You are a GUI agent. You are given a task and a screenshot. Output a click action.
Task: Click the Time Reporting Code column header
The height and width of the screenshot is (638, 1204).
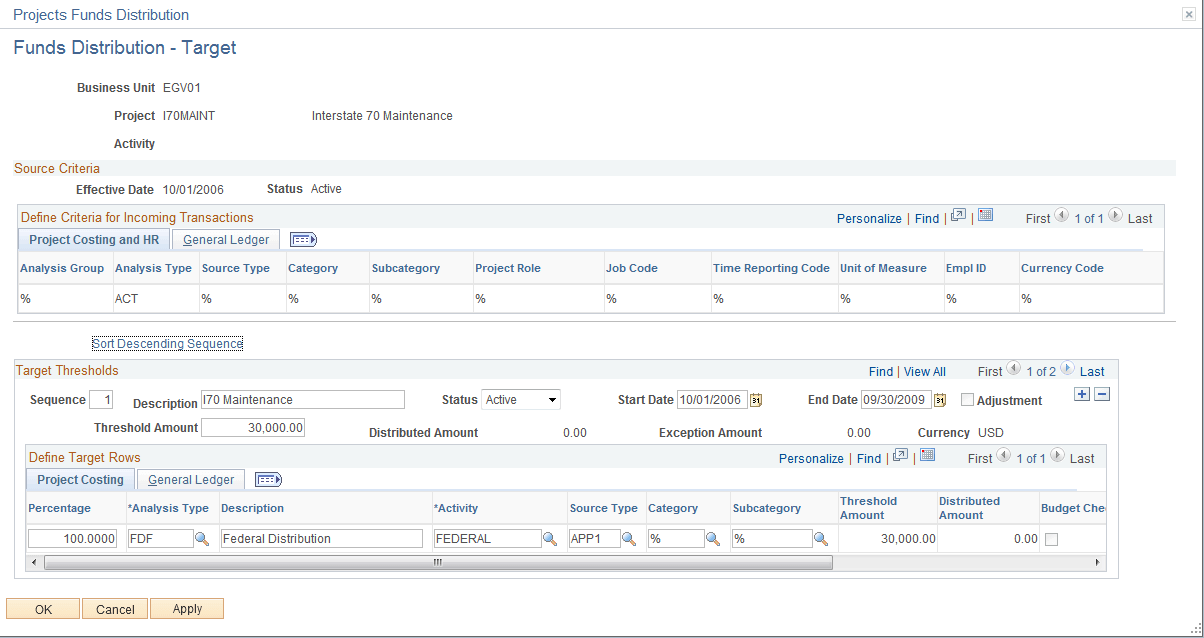(x=771, y=268)
